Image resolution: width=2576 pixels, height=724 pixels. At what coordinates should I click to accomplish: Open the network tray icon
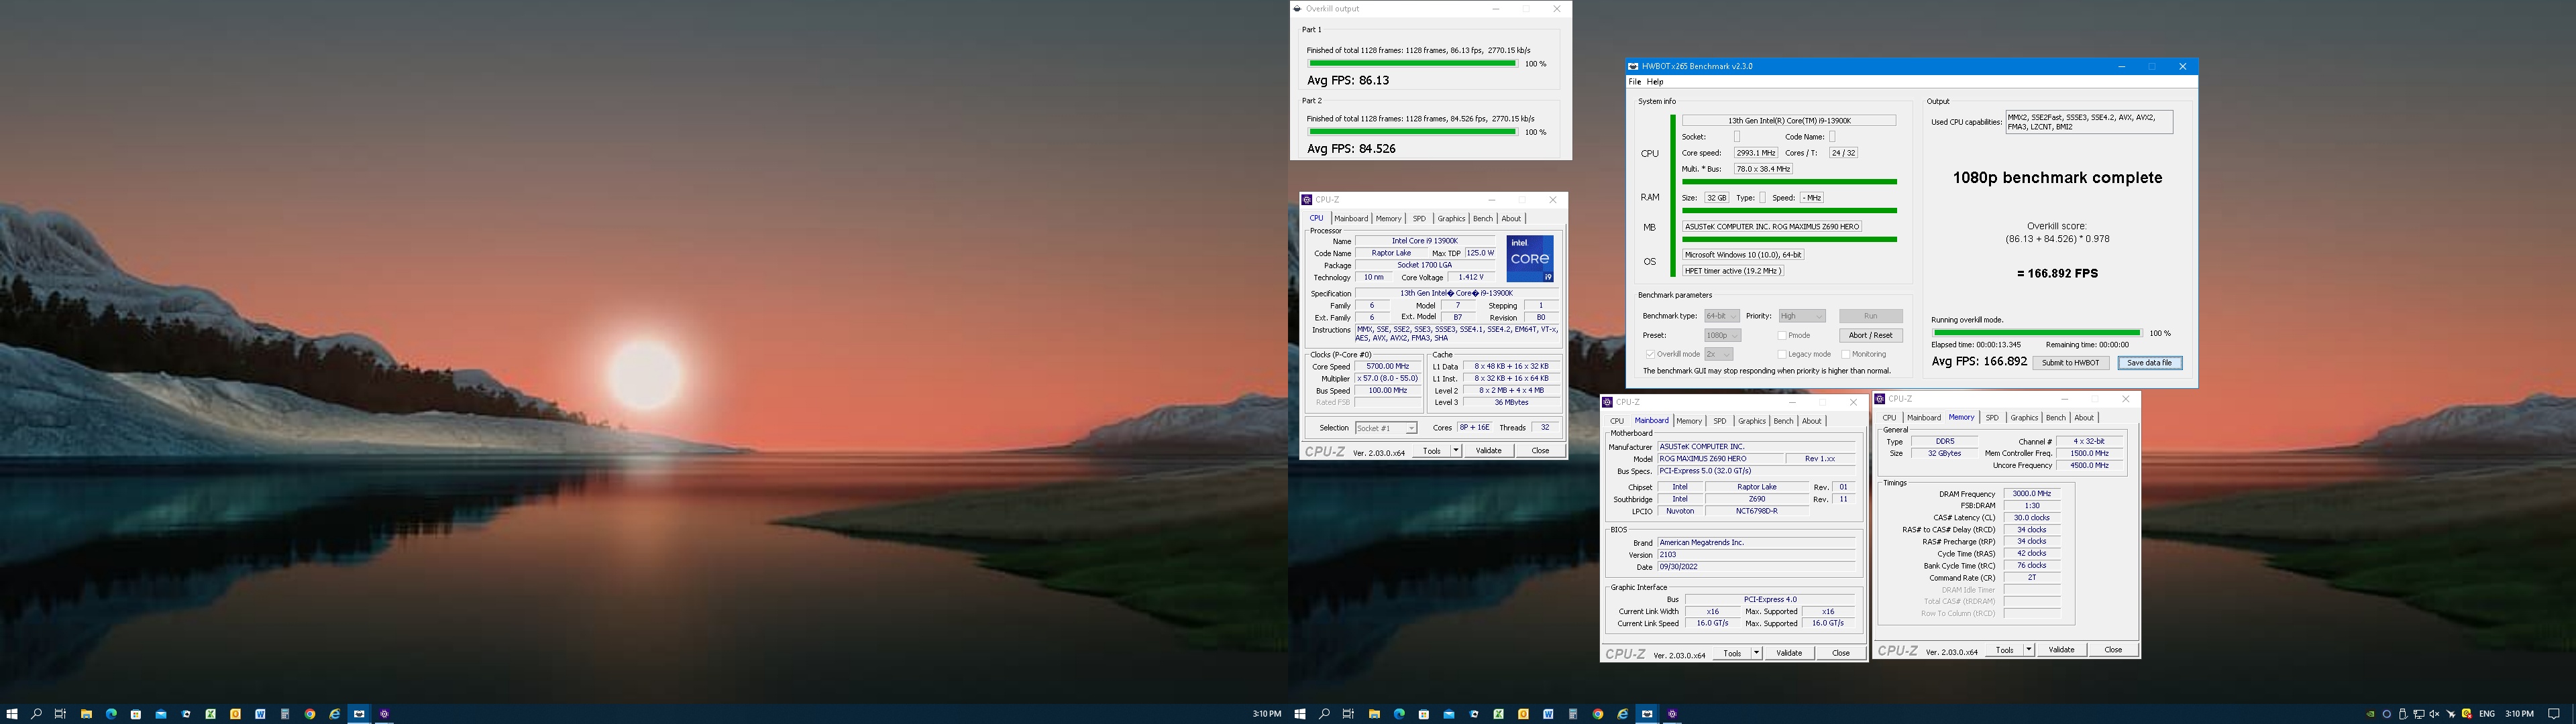point(2420,714)
